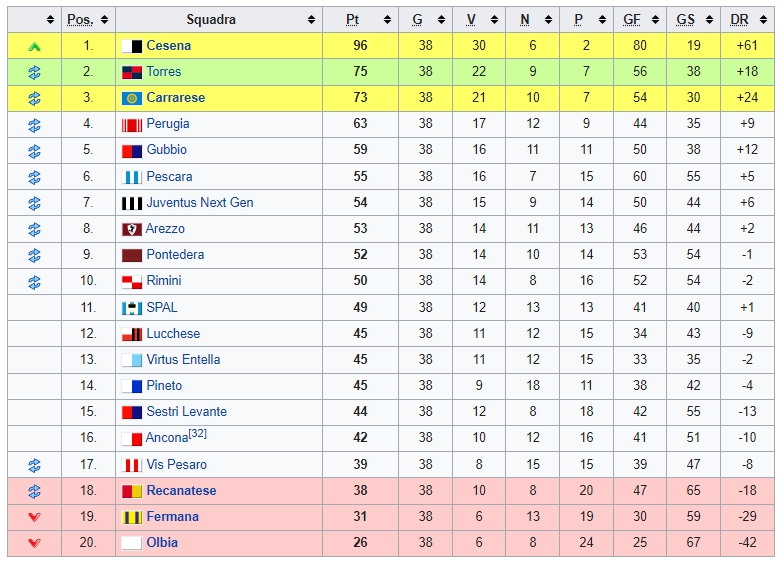Open footnote 32 next to Ancona
782x562 pixels.
(x=198, y=434)
